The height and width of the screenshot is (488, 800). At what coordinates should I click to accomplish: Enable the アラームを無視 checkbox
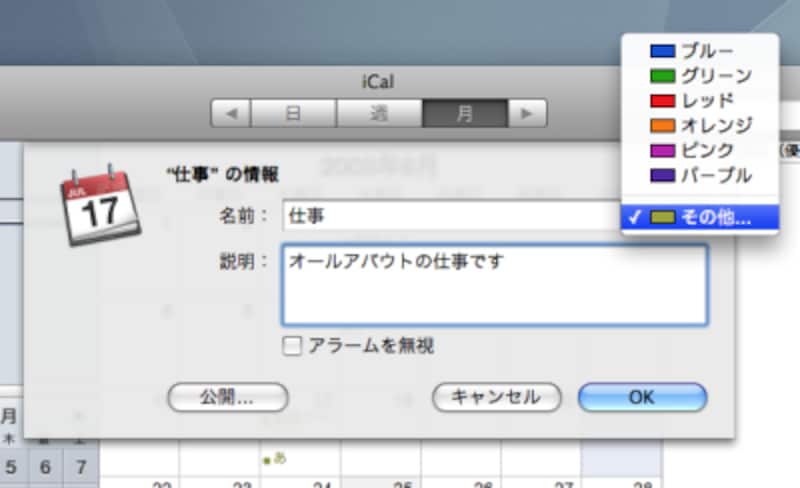pyautogui.click(x=292, y=346)
